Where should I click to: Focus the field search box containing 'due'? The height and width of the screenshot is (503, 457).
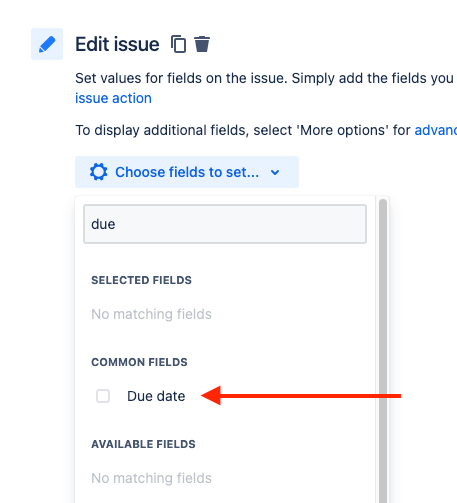click(x=225, y=224)
